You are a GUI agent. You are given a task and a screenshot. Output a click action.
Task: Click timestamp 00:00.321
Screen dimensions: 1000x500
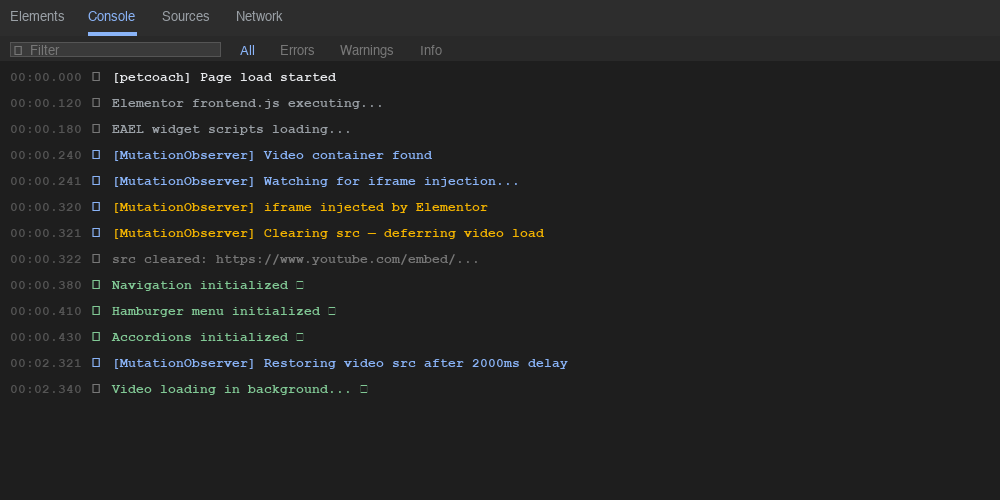[x=46, y=233]
